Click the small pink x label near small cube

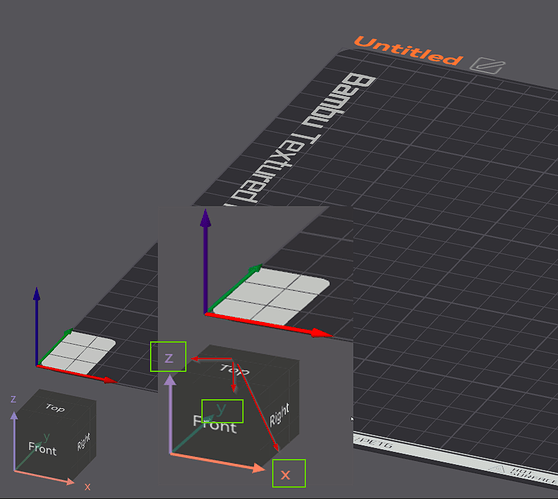[88, 487]
